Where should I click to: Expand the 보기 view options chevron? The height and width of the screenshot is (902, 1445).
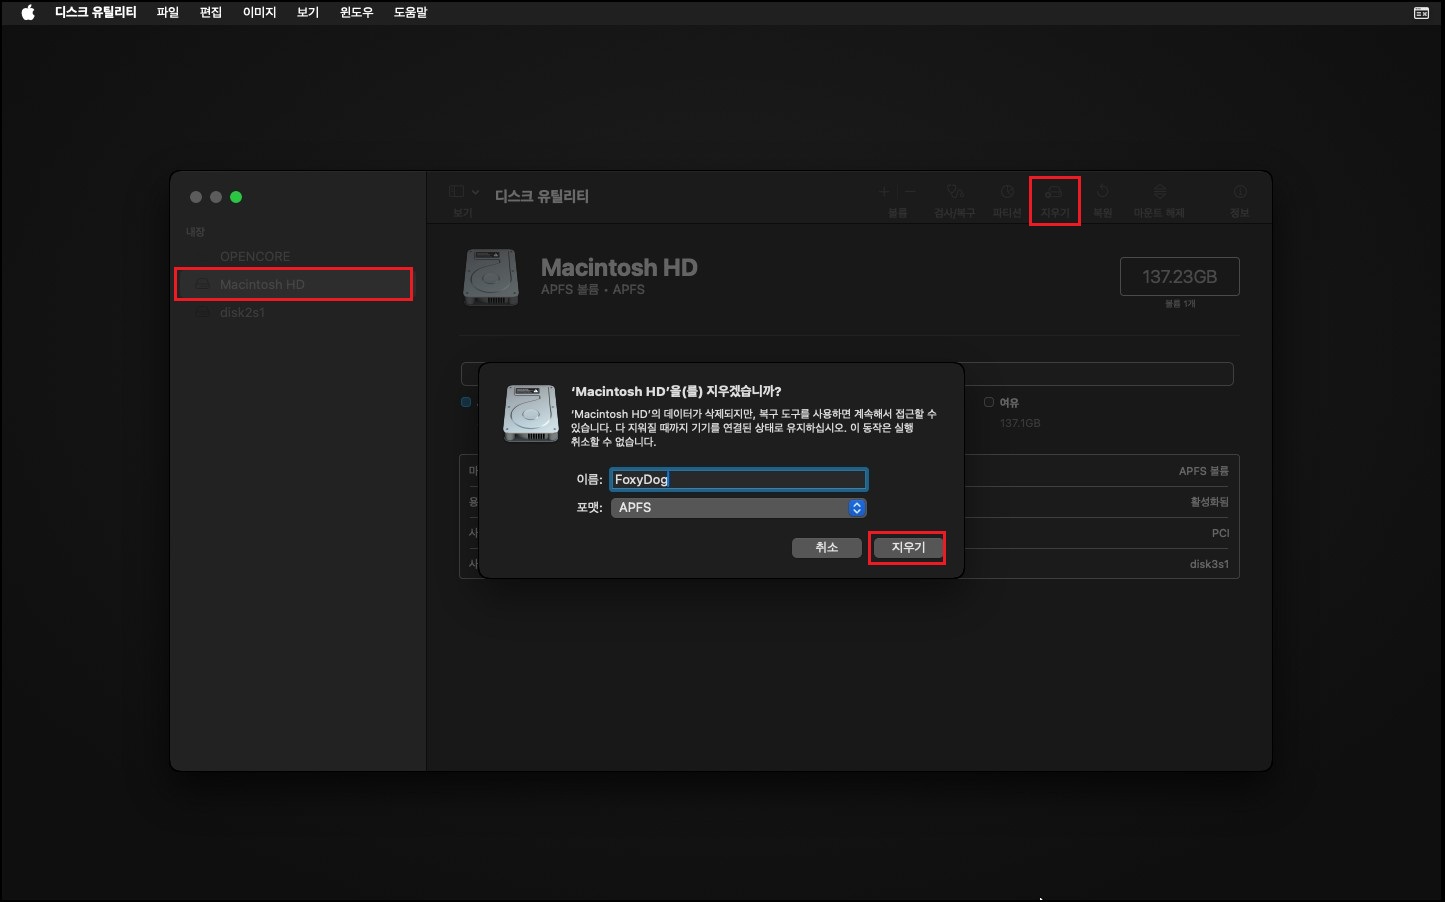pos(475,192)
